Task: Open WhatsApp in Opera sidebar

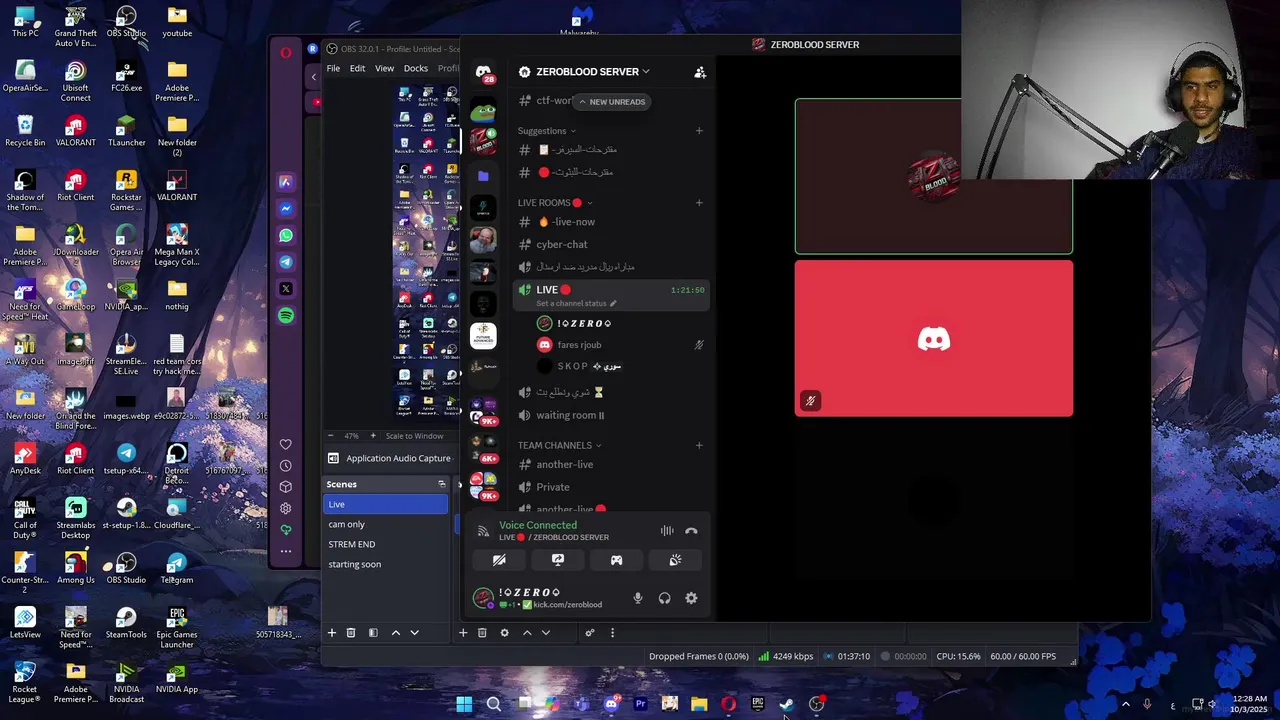Action: tap(286, 235)
